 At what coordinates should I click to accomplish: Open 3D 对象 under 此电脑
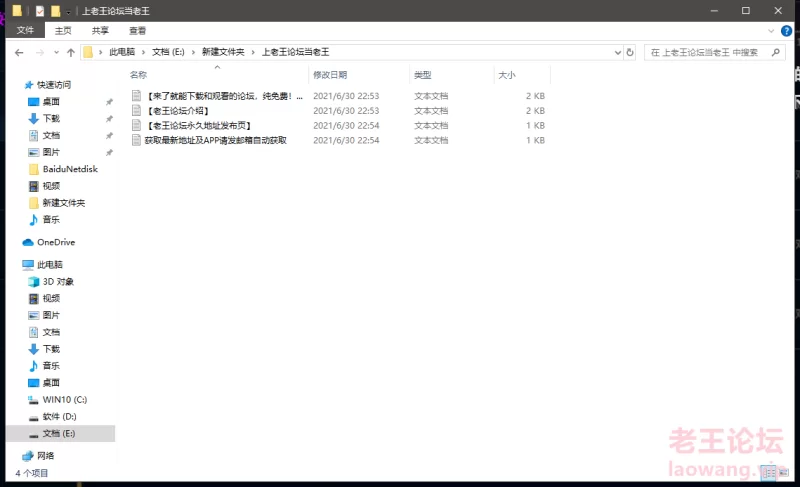tap(58, 281)
